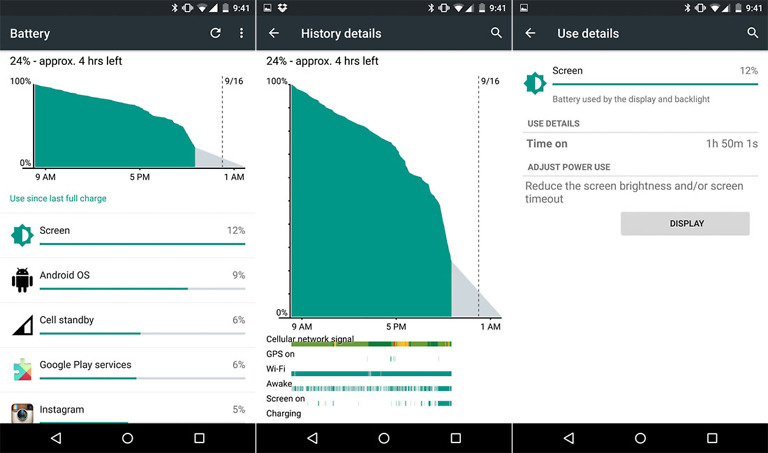Tap the refresh icon in Battery header
Screen dimensions: 768x453
coord(216,33)
